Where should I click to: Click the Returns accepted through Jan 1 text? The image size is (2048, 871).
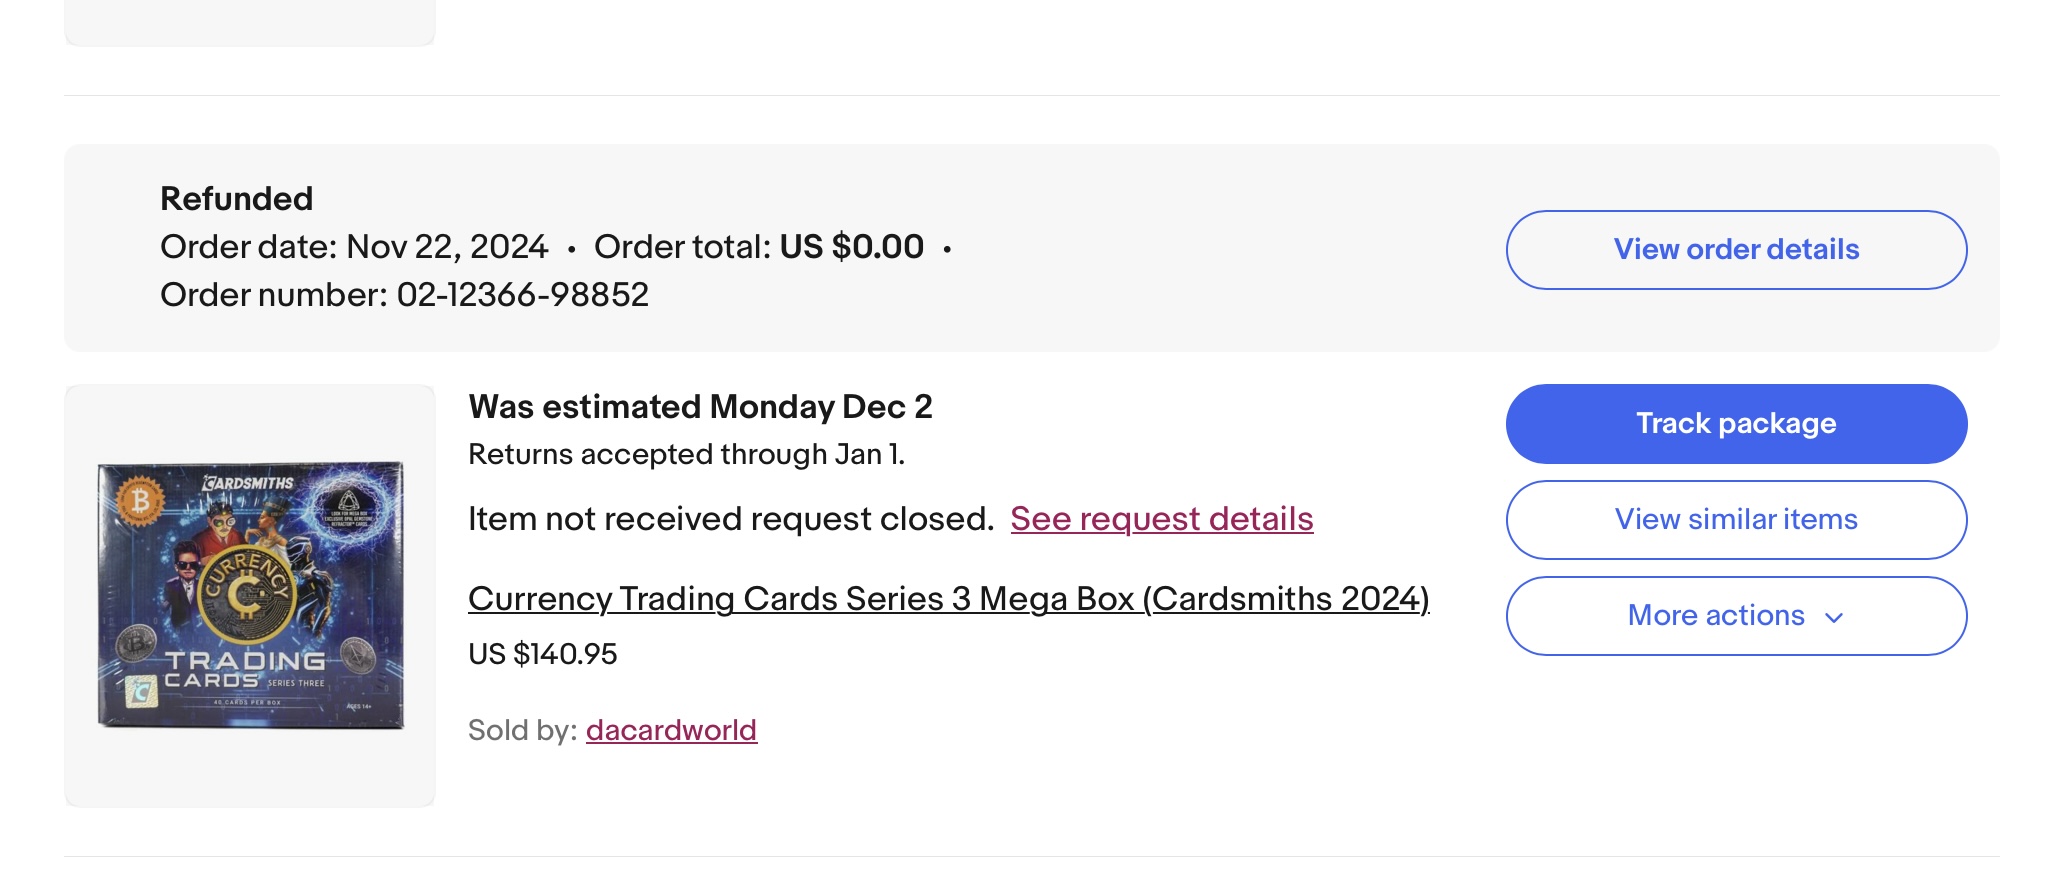click(686, 455)
